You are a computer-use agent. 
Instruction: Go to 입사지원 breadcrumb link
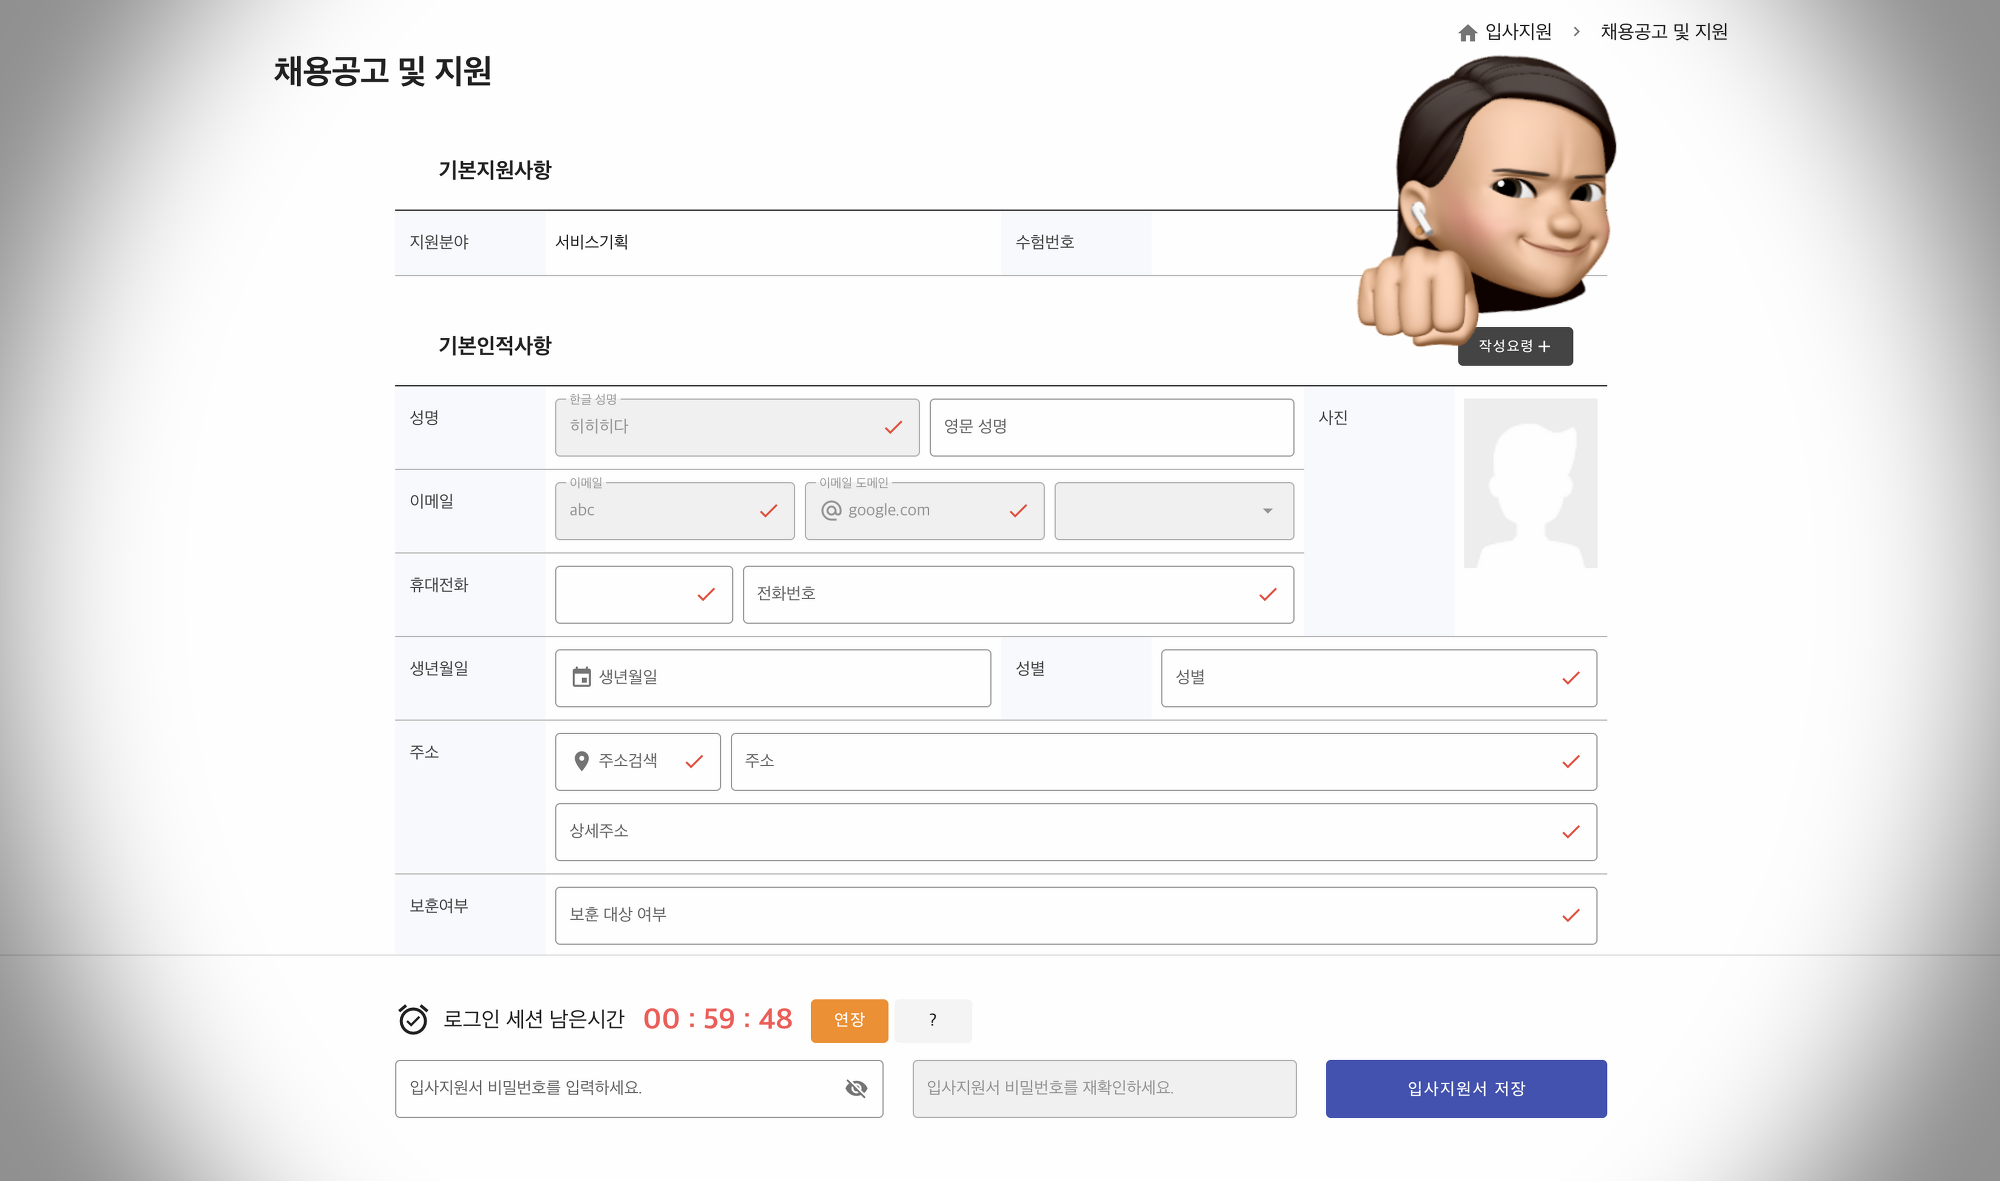coord(1518,32)
